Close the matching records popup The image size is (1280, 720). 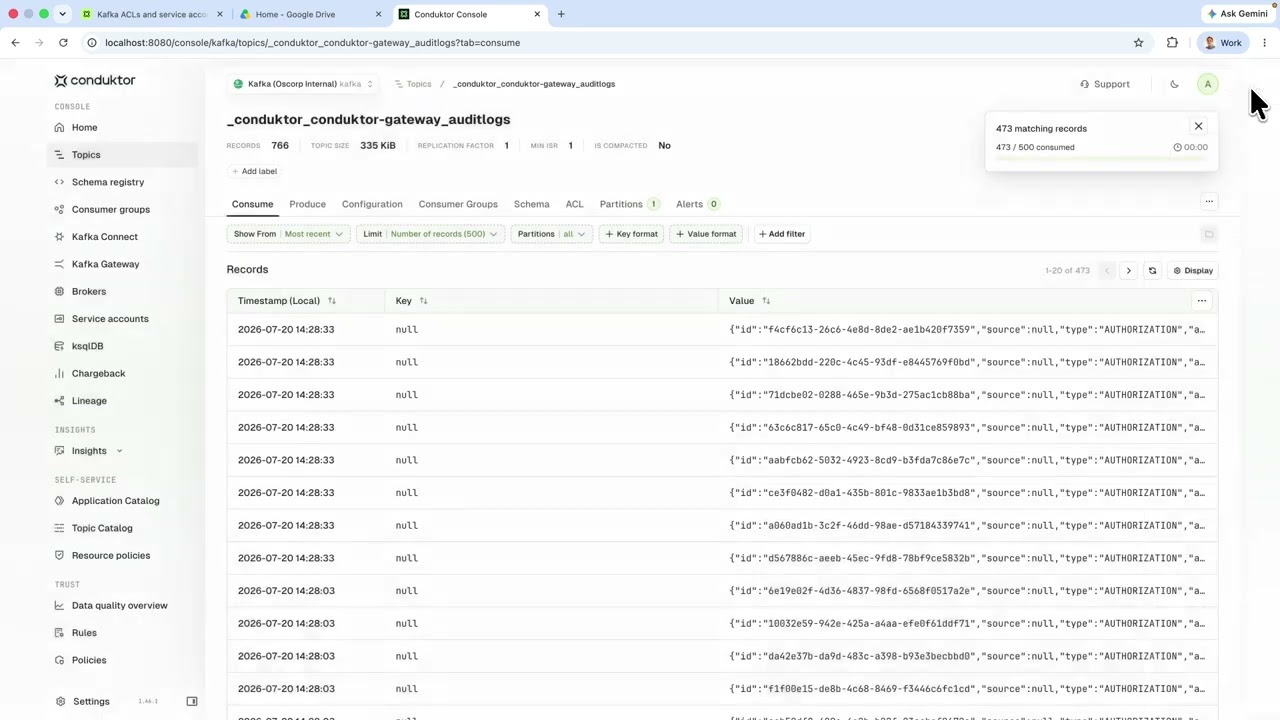(1198, 126)
